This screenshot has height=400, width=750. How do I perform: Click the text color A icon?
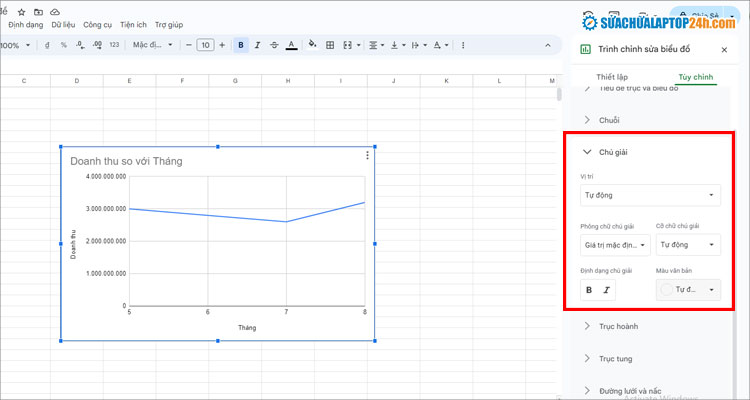tap(291, 45)
